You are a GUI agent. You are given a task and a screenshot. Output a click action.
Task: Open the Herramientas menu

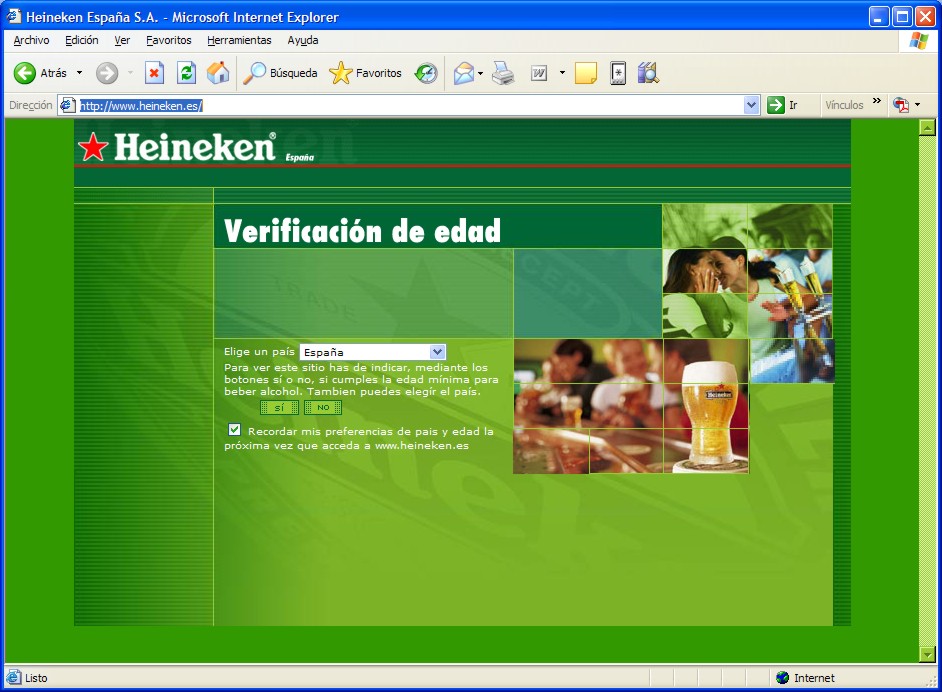(x=239, y=40)
